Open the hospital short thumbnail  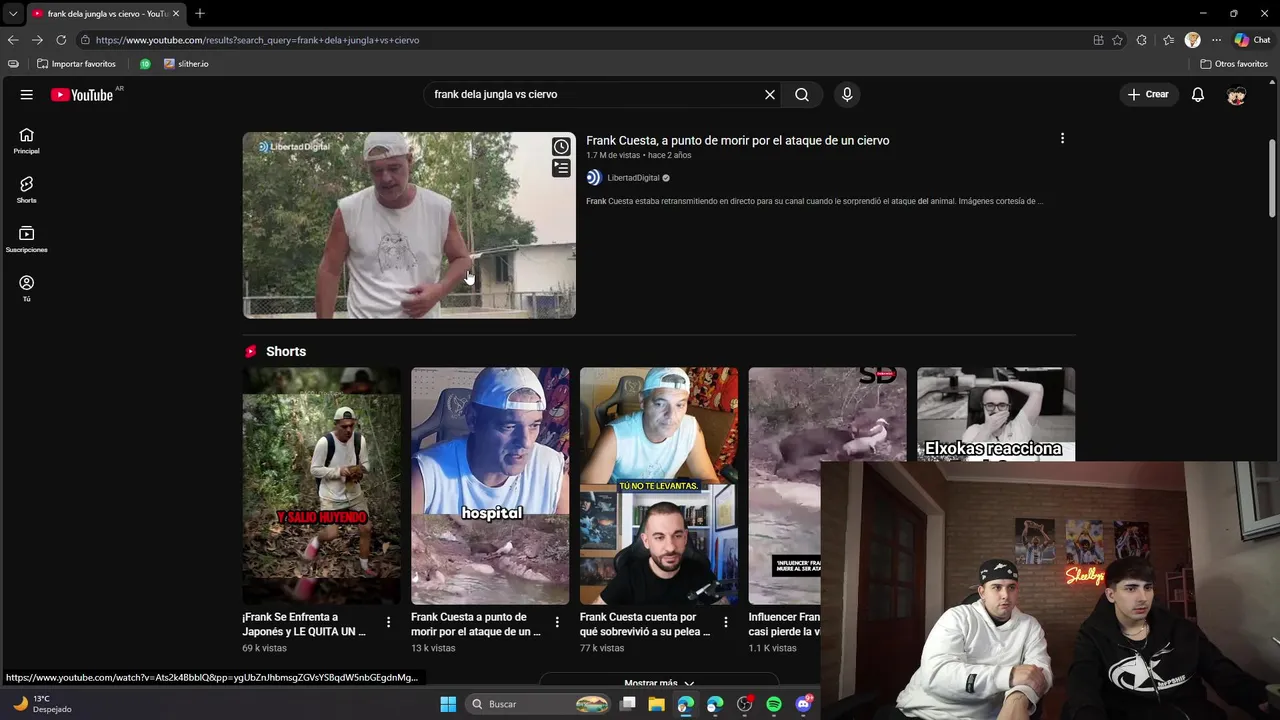coord(490,486)
